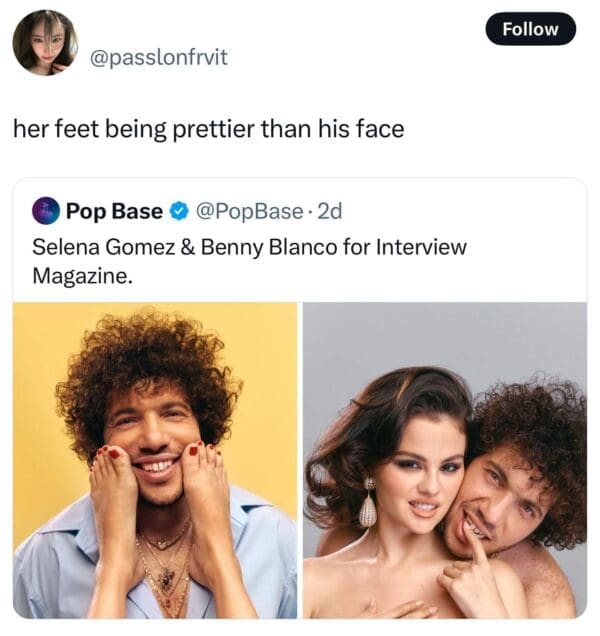Click the drop earring in the right photo

(367, 506)
